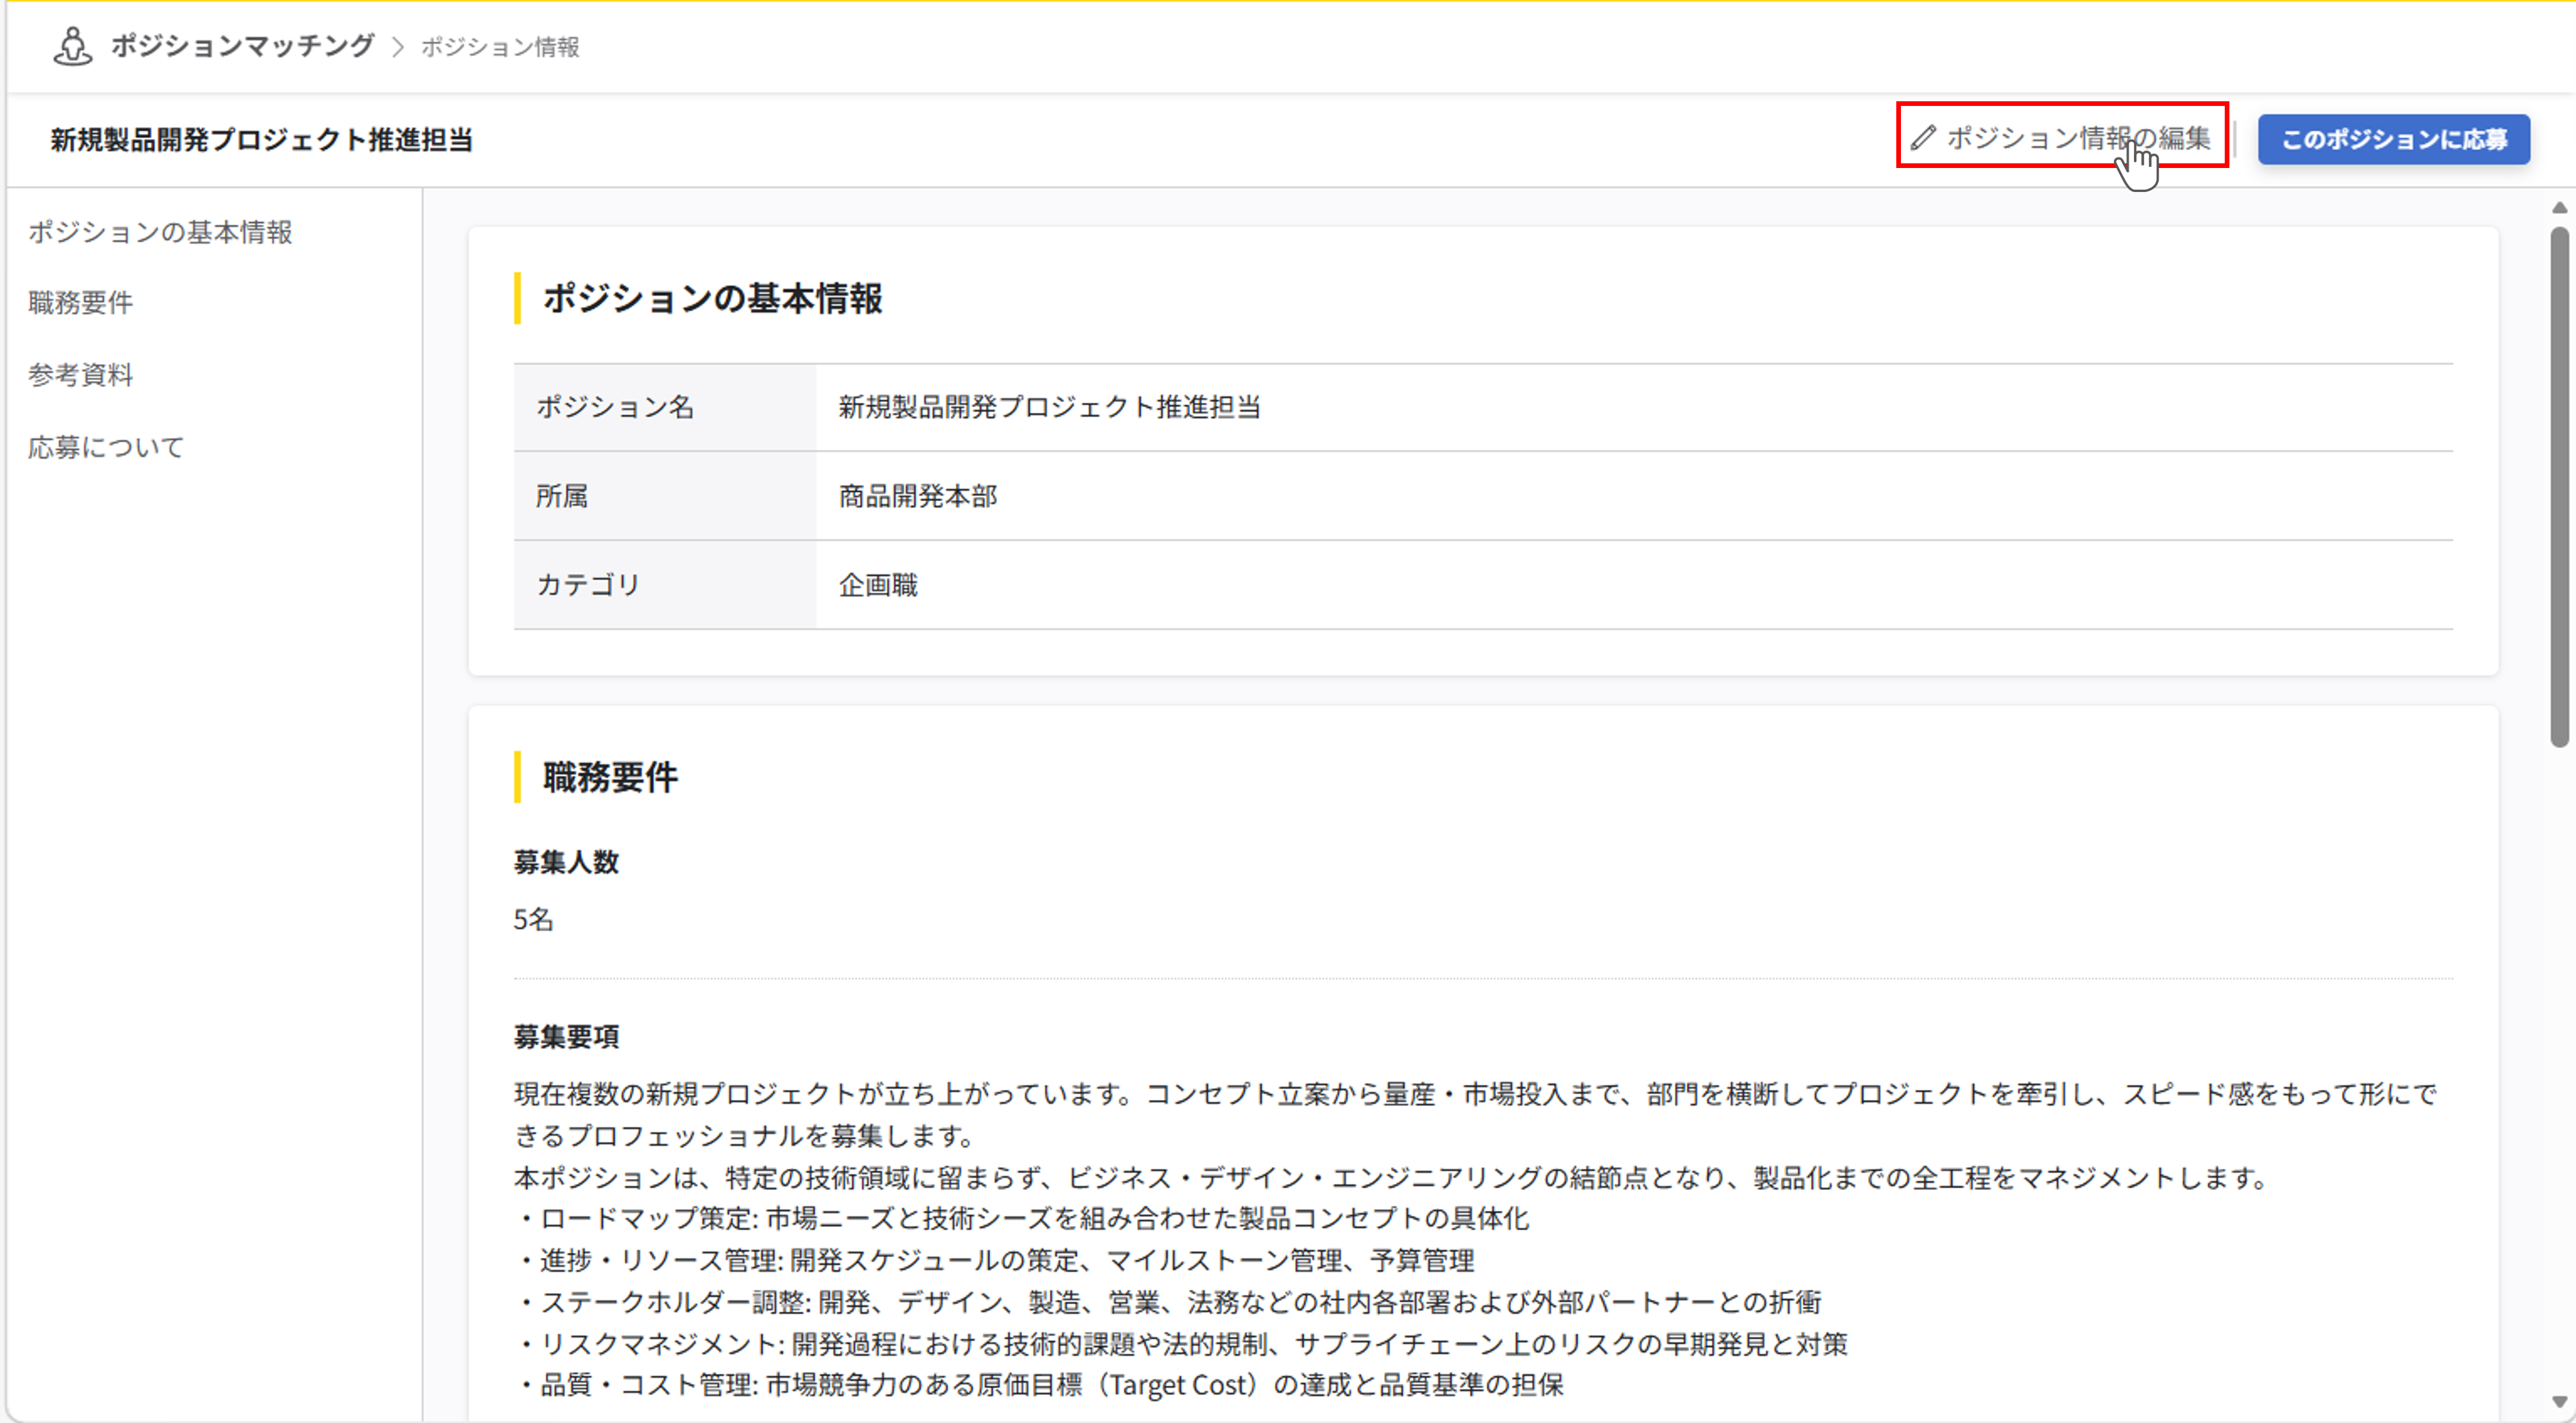Click the scrollbar down arrow

pyautogui.click(x=2559, y=1402)
